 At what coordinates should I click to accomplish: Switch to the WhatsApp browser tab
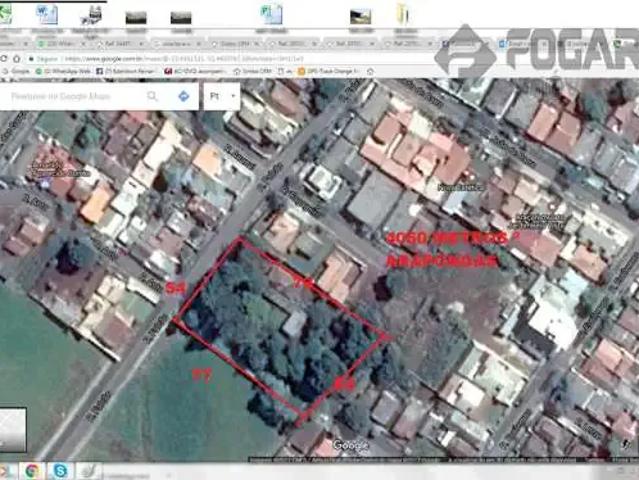[62, 44]
